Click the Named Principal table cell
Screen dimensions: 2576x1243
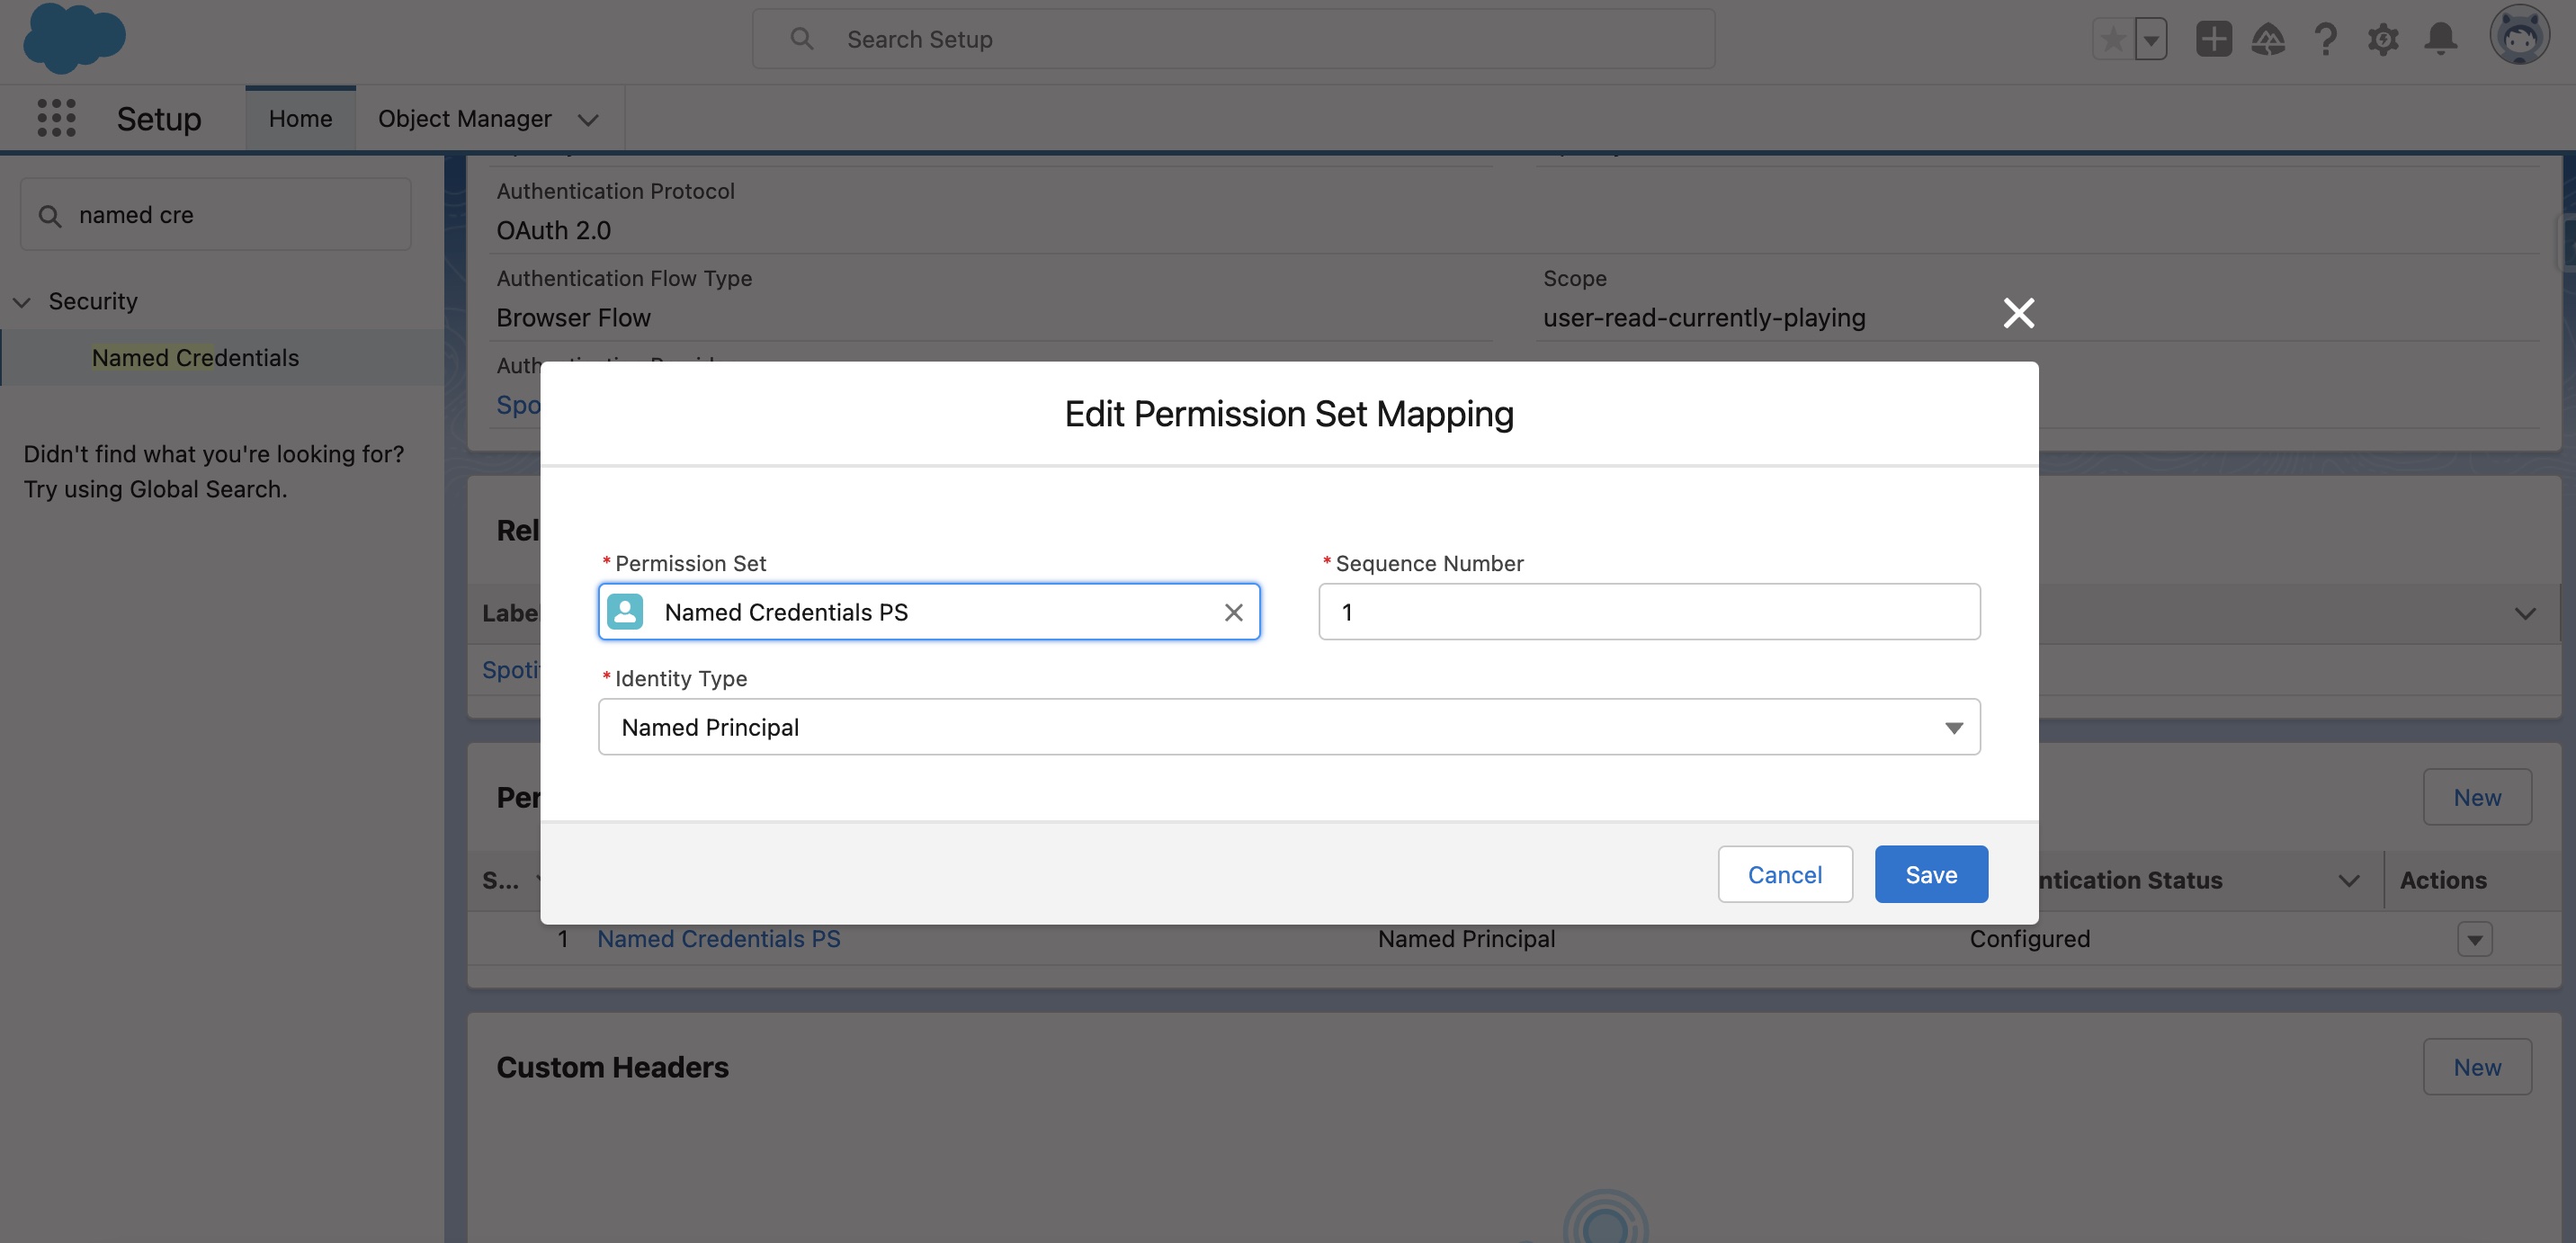point(1466,939)
